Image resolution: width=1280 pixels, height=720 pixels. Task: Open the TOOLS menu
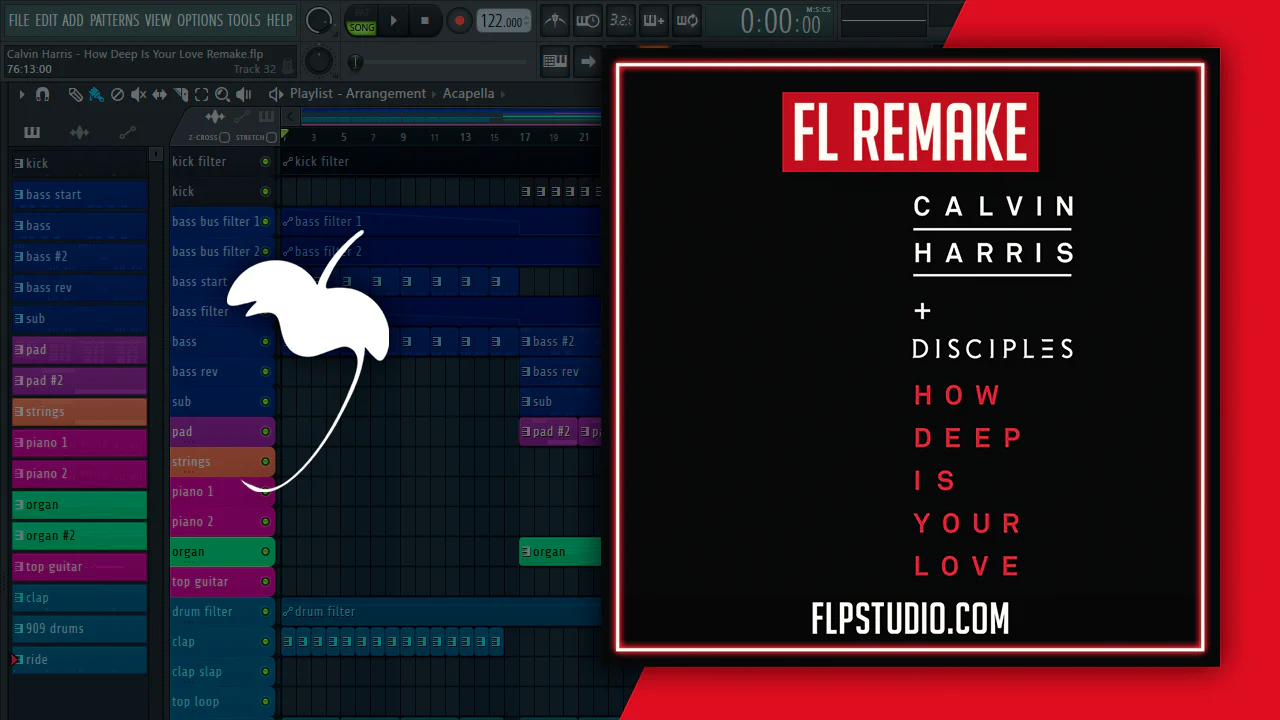[x=244, y=20]
